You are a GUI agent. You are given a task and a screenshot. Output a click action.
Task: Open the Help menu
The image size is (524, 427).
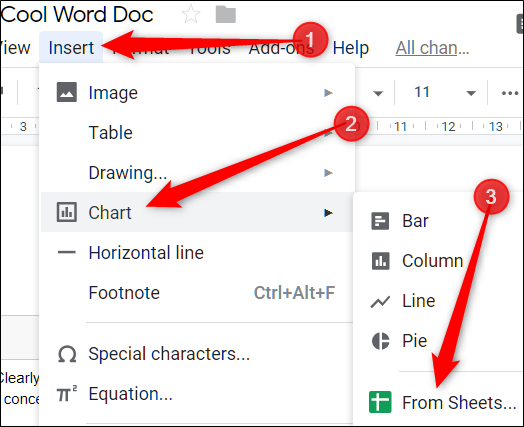(351, 48)
